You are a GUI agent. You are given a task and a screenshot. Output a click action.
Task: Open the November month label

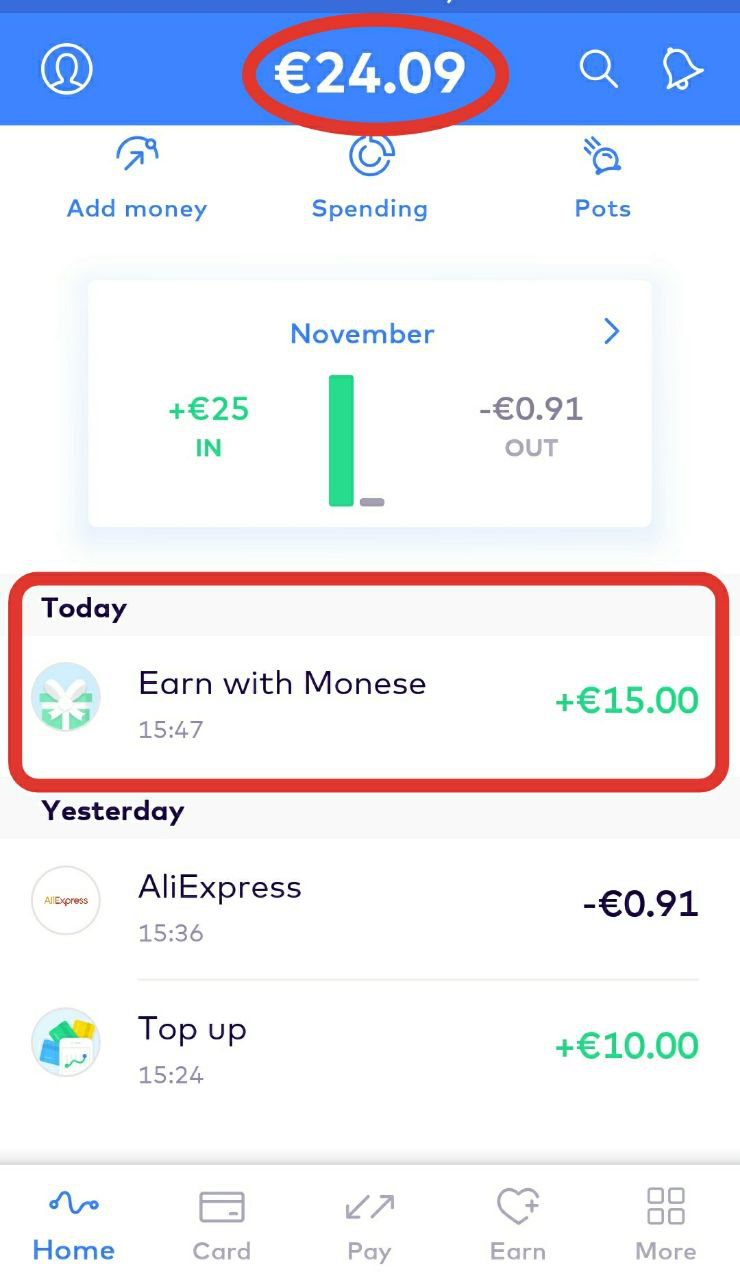[x=362, y=333]
